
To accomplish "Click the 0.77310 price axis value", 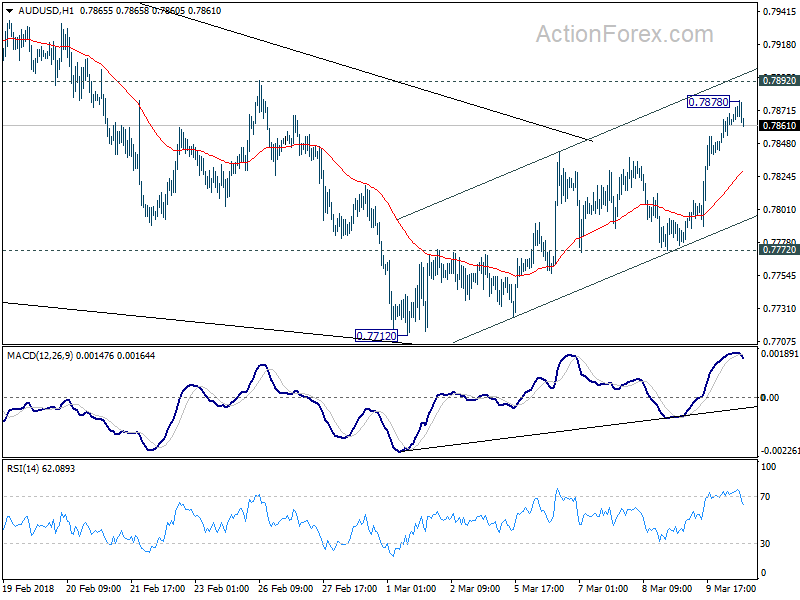I will (x=779, y=309).
